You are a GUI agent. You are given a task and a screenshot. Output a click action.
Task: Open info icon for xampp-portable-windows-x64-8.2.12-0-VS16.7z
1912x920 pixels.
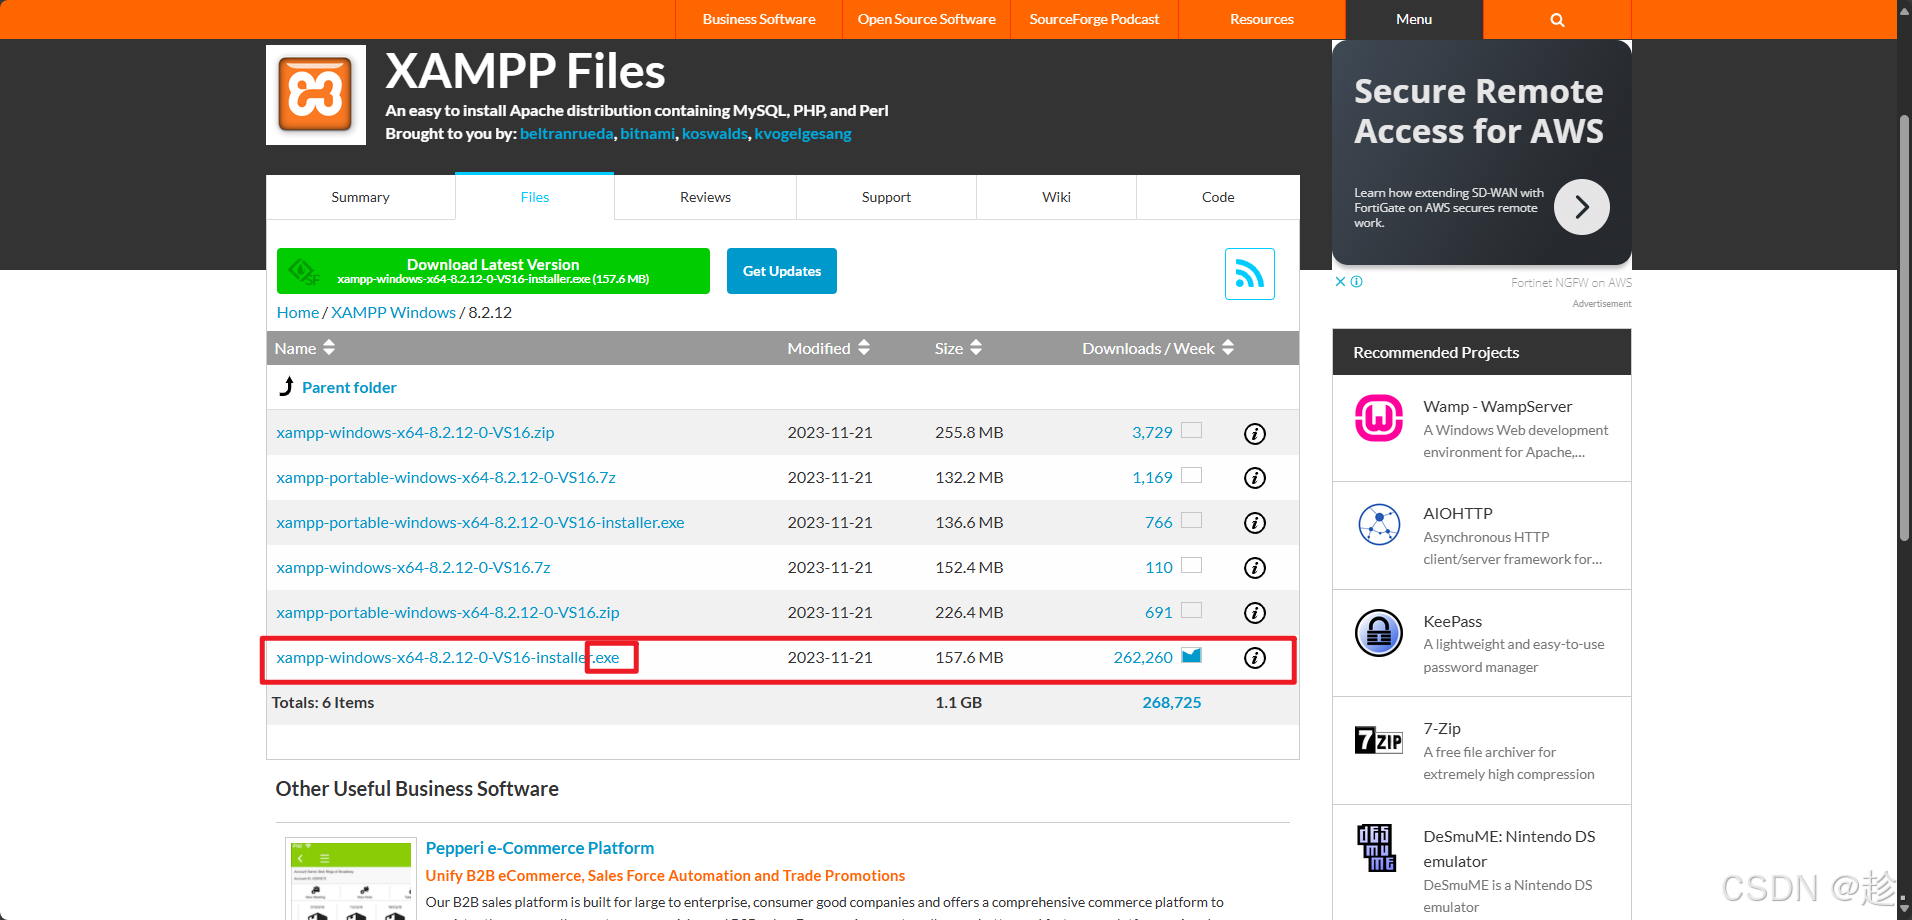[1255, 478]
